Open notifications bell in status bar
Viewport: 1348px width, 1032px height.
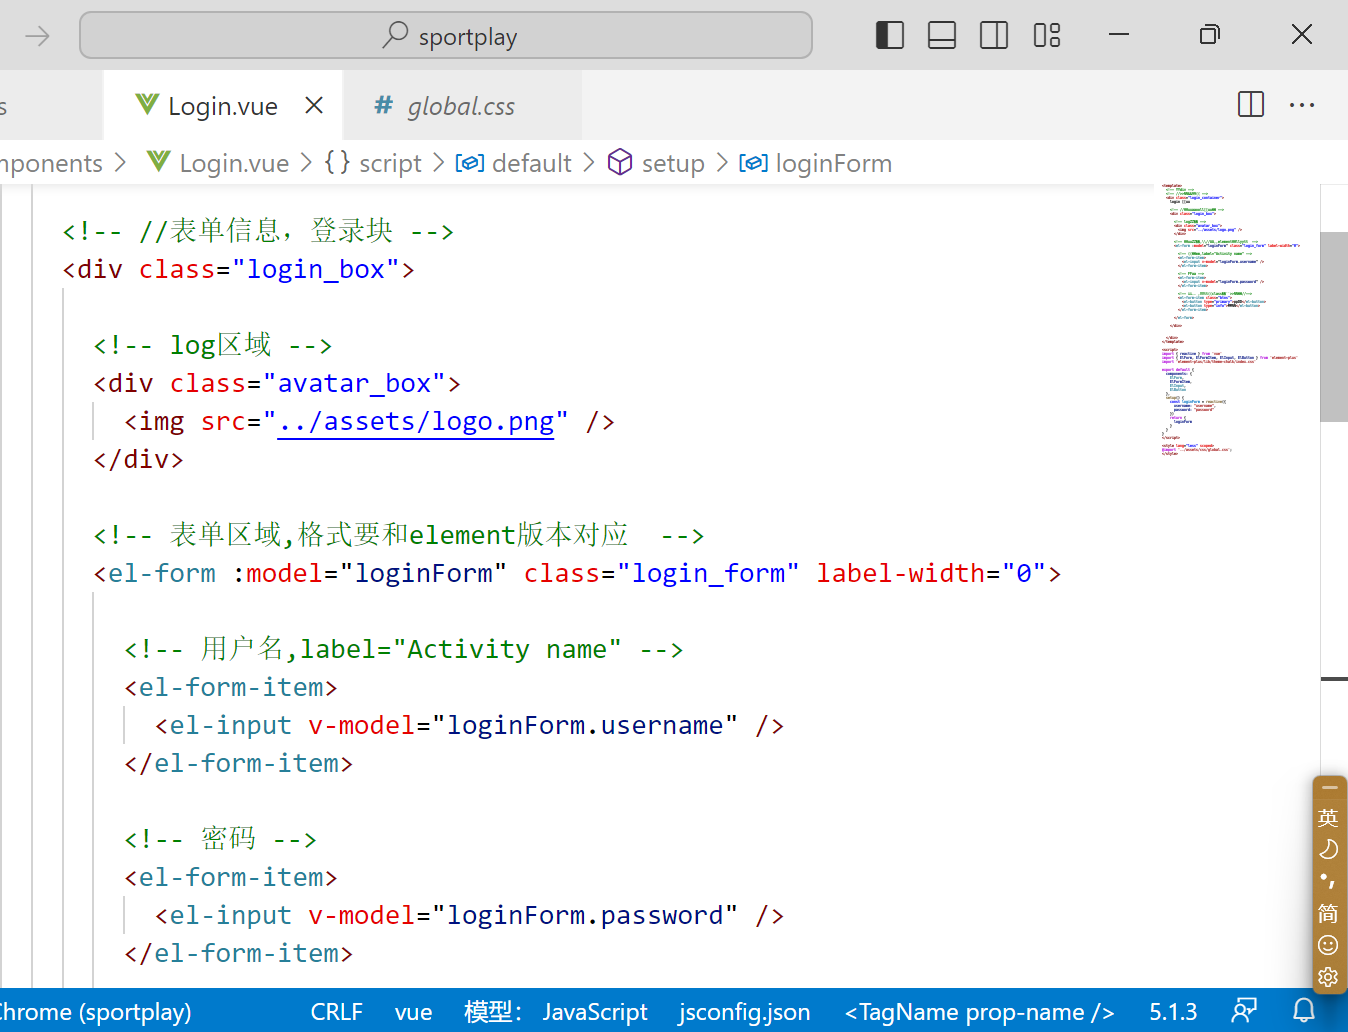(x=1304, y=1011)
